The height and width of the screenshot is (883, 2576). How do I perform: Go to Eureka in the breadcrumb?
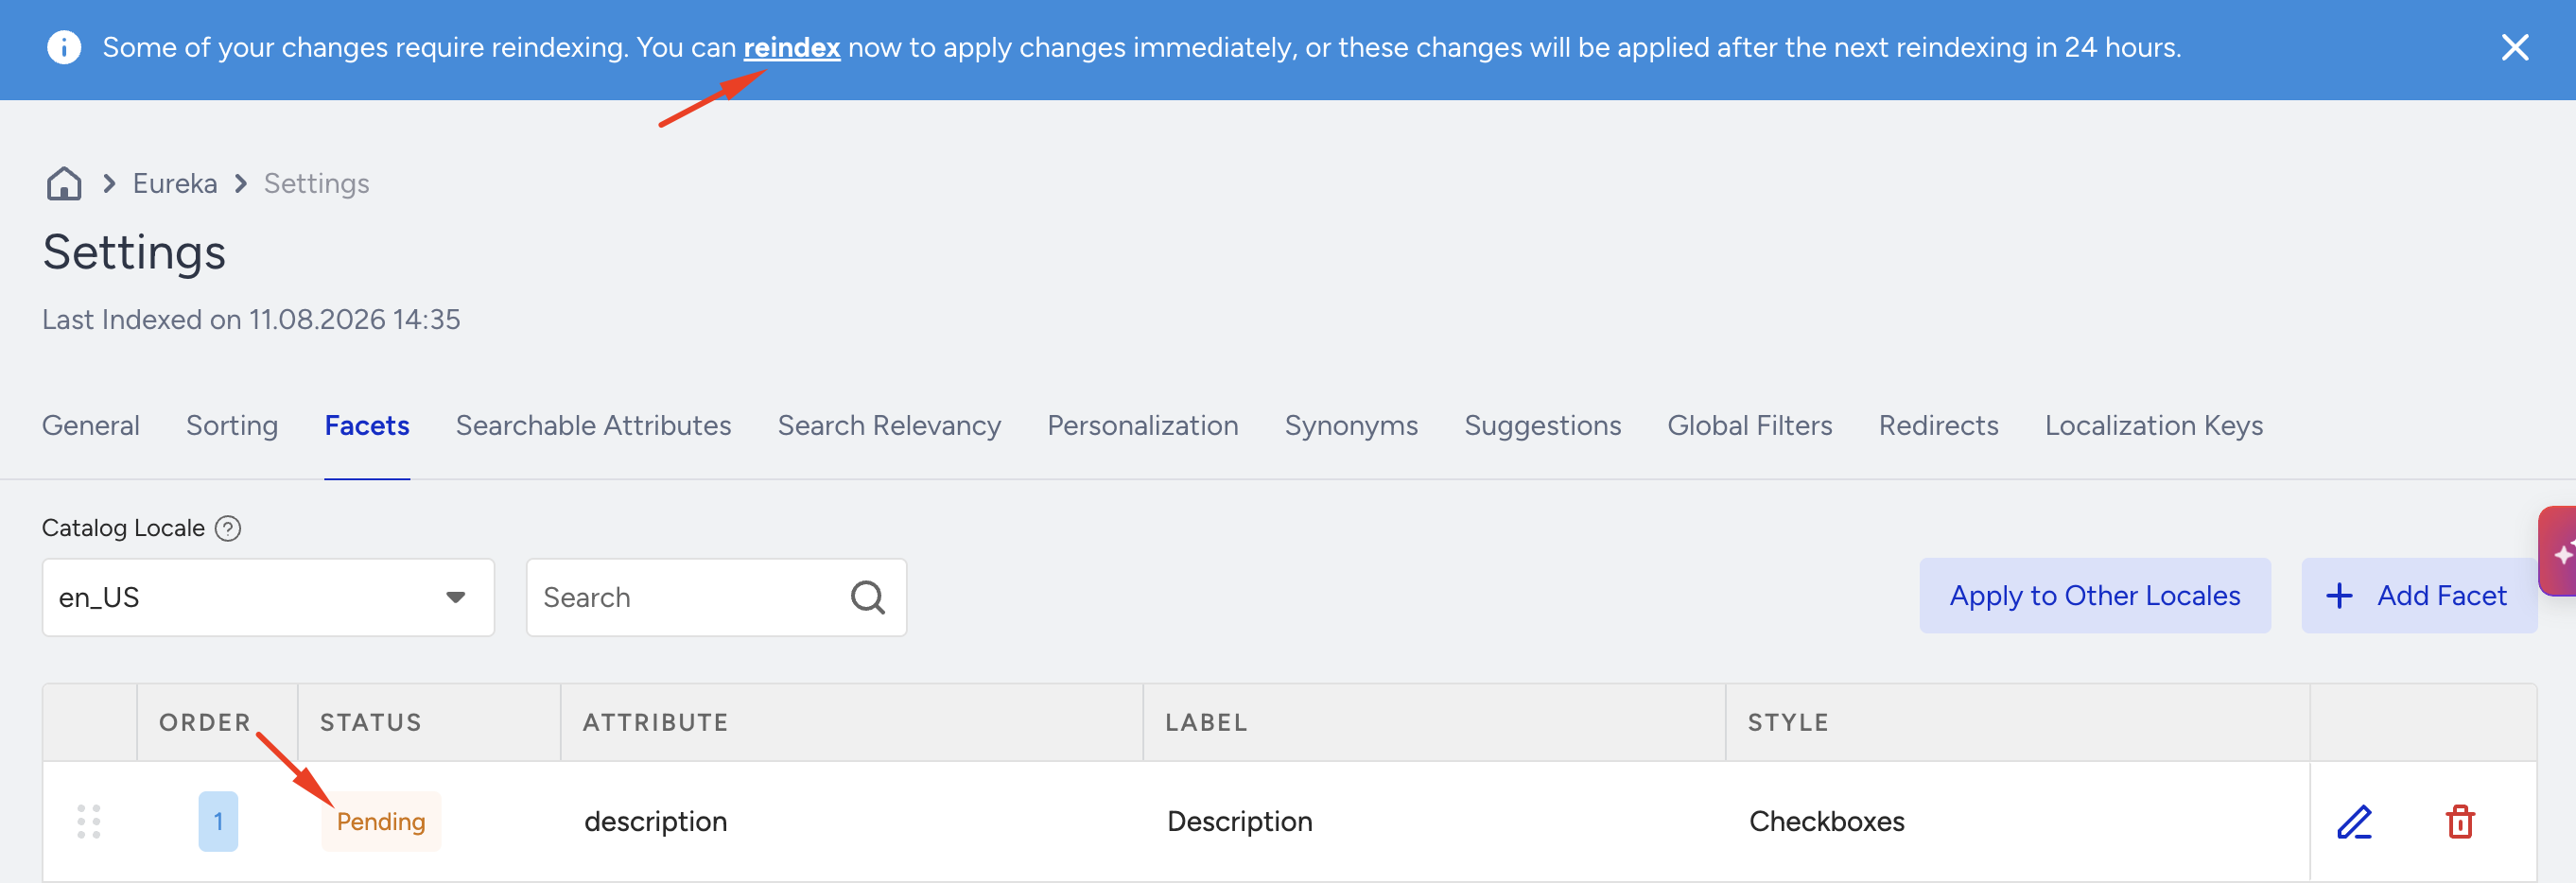pyautogui.click(x=175, y=184)
